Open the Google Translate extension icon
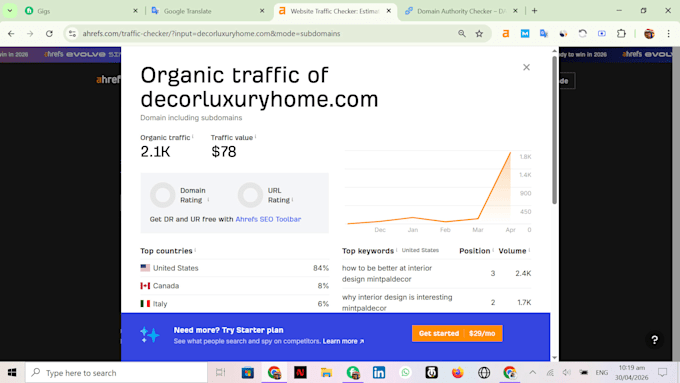This screenshot has height=383, width=680. (544, 33)
